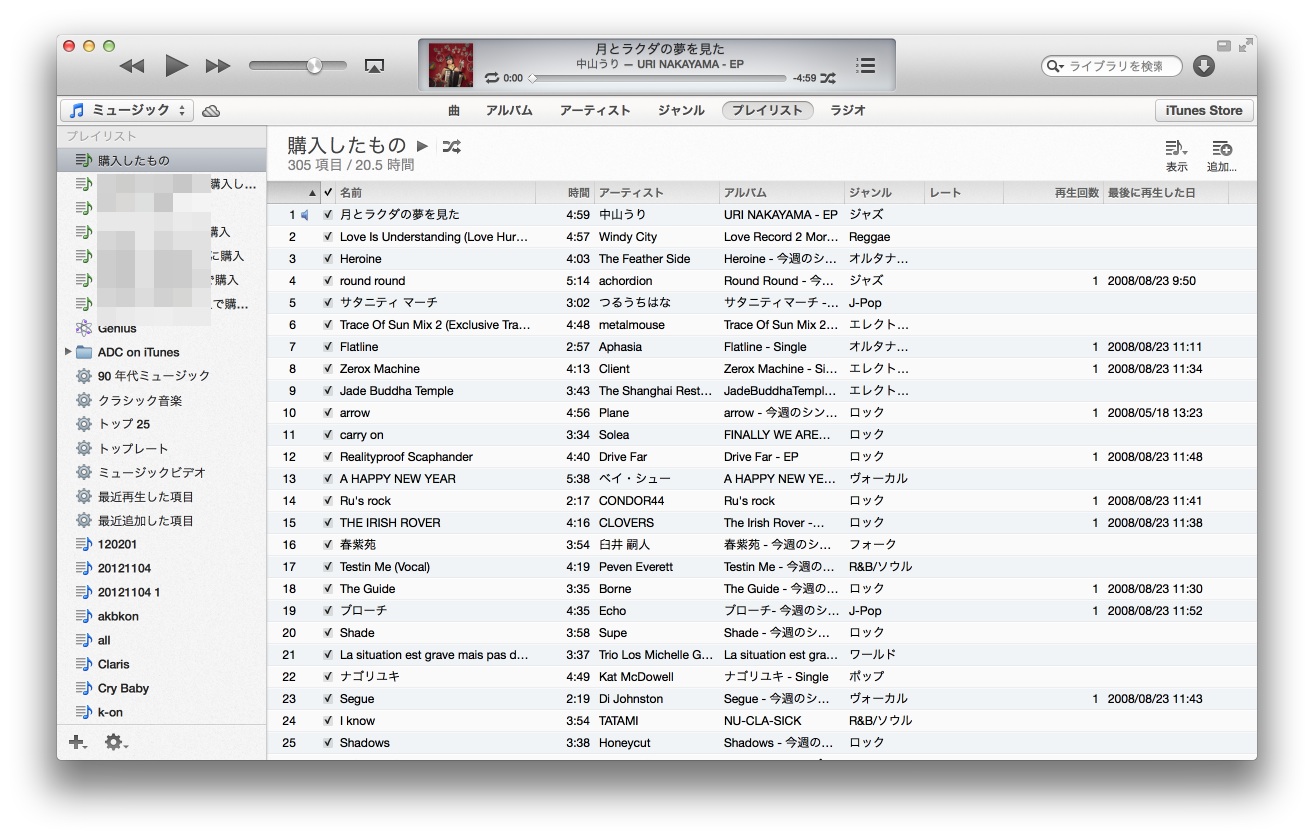Viewport: 1314px width, 839px height.
Task: Open the downloads arrow icon
Action: (x=1204, y=66)
